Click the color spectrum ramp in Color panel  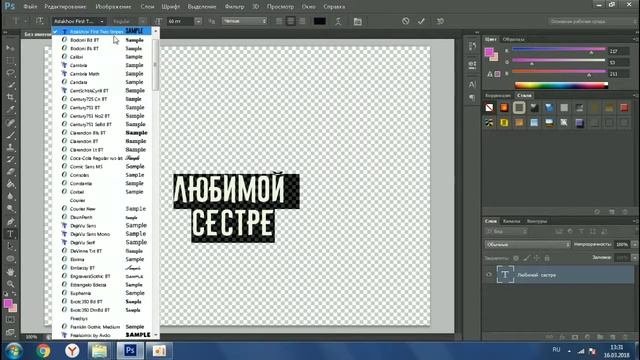pos(561,85)
